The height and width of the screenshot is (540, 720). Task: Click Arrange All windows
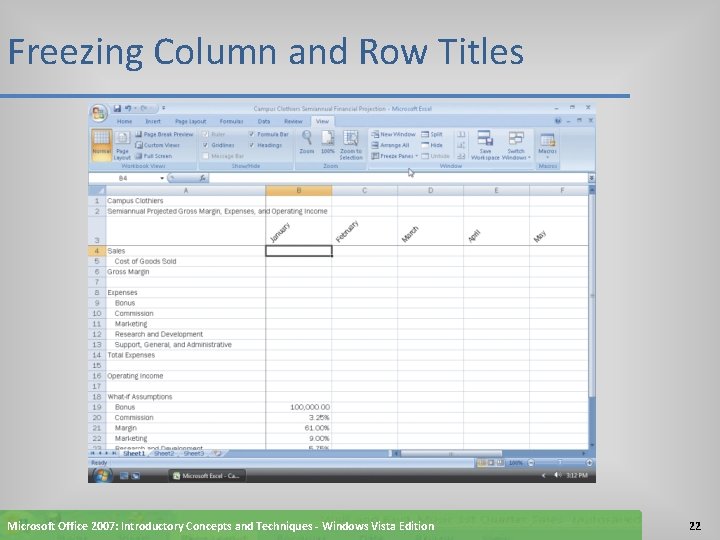390,145
